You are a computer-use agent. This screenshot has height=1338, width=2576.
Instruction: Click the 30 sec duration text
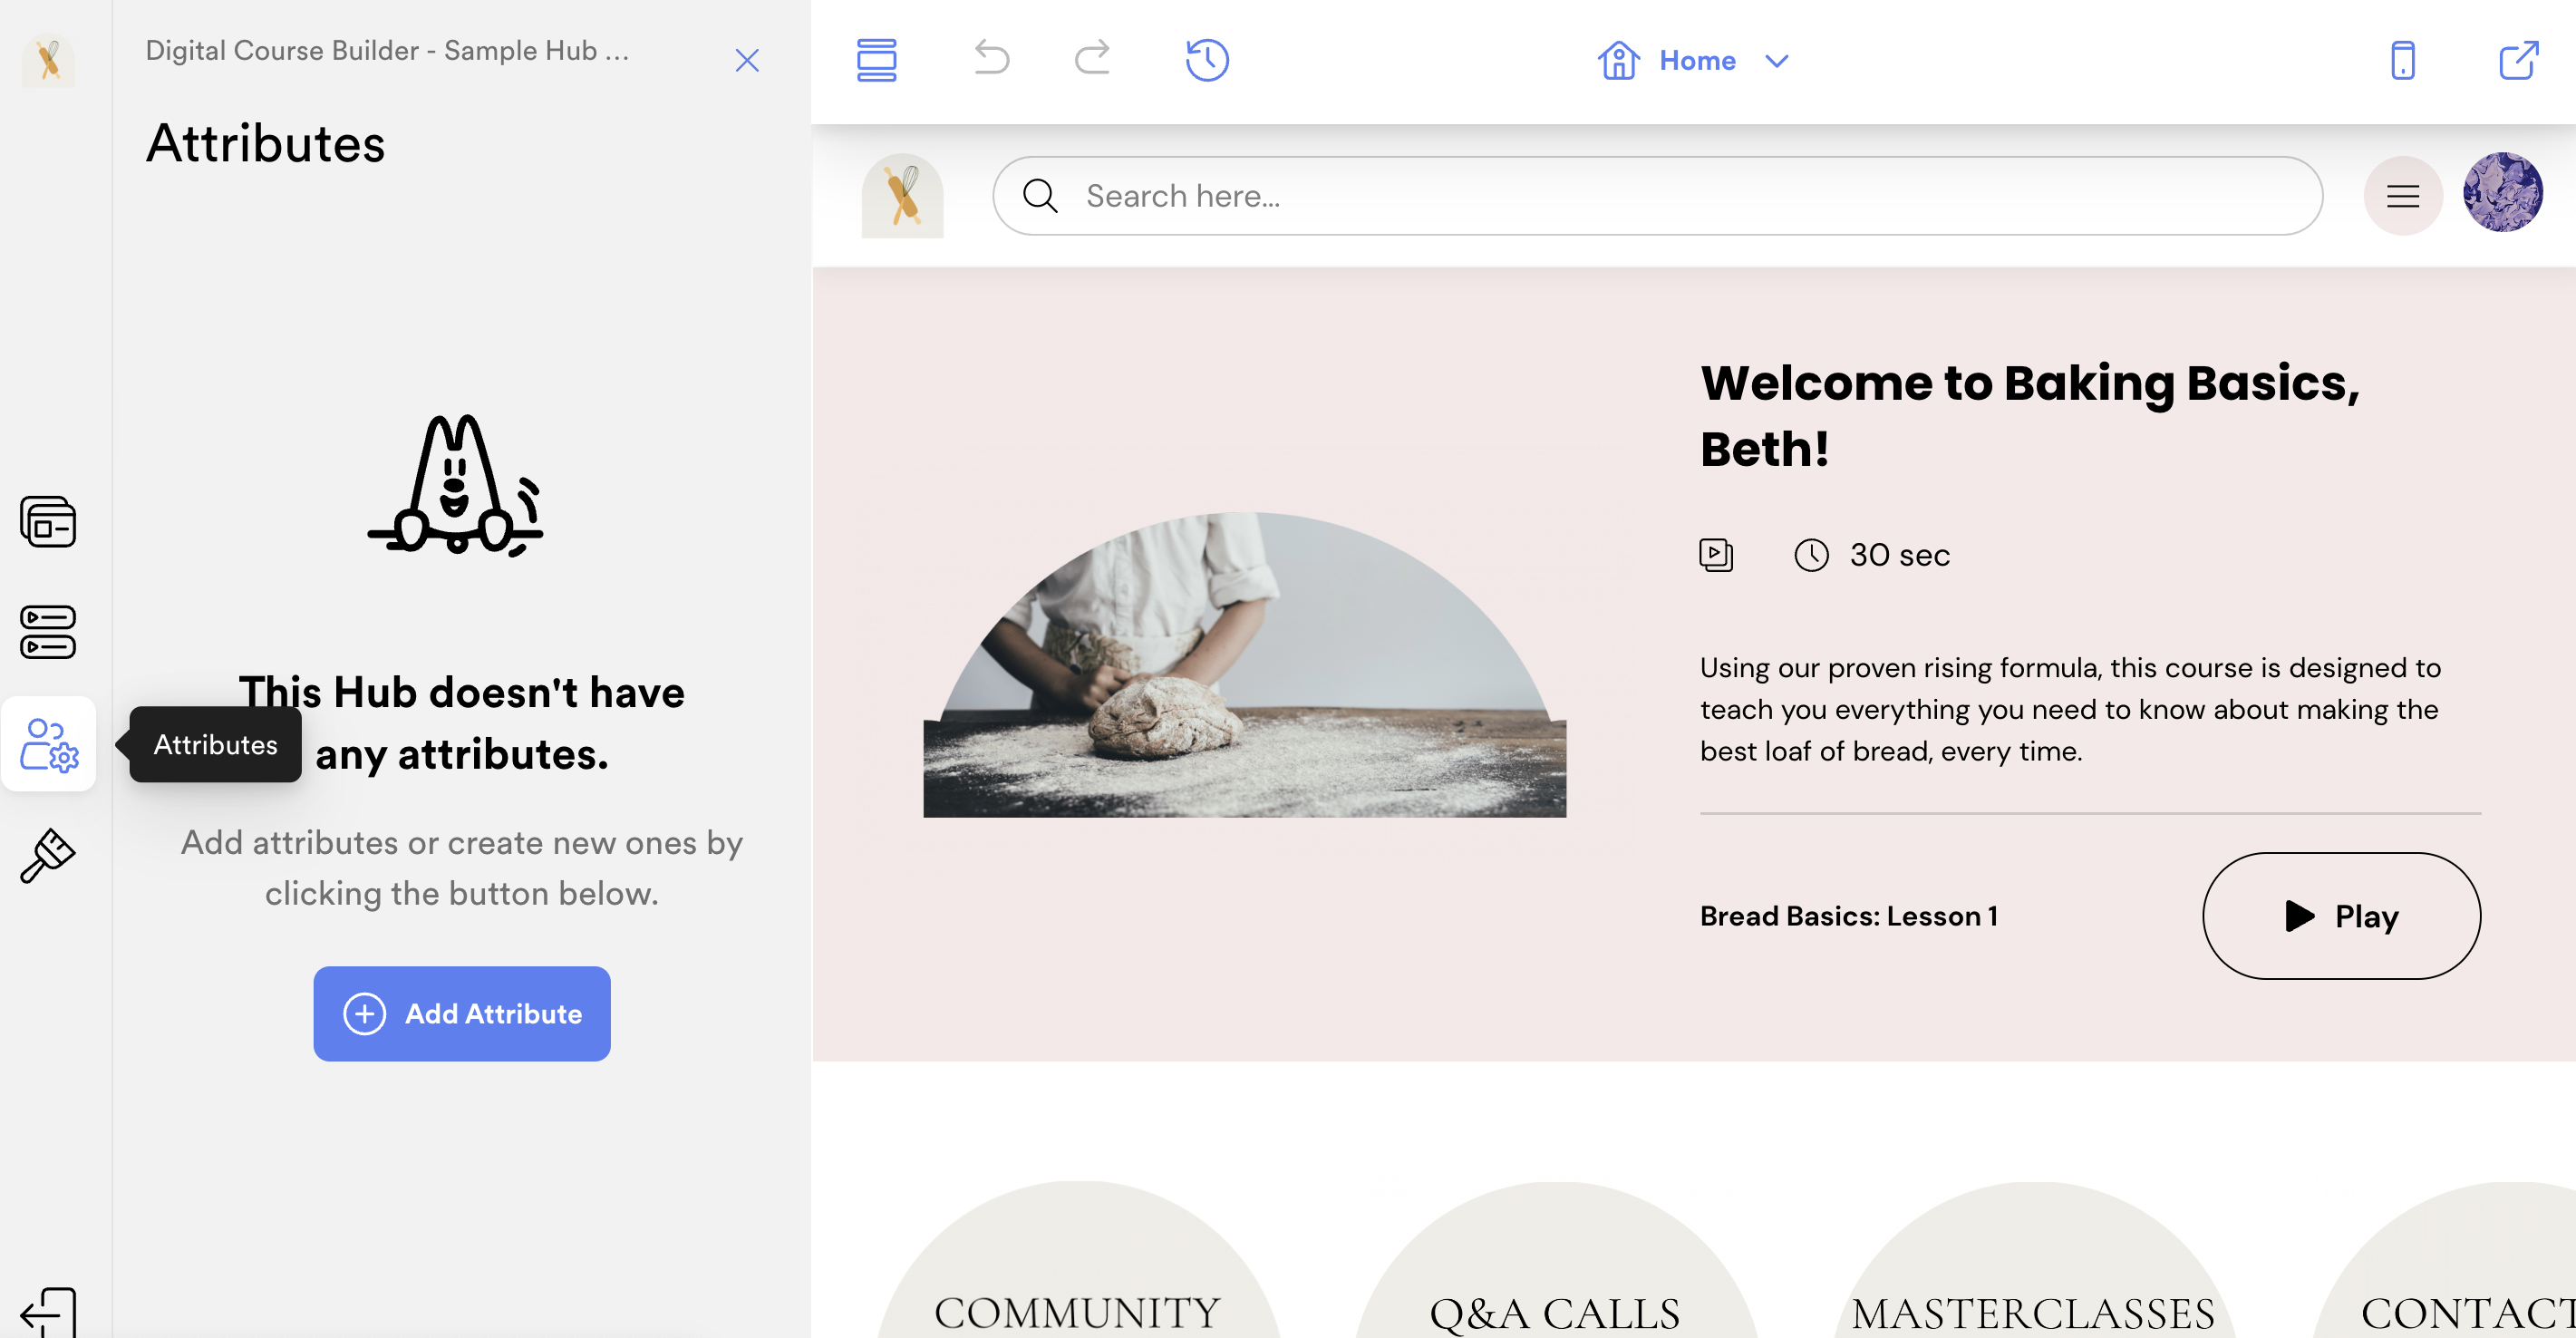click(x=1899, y=554)
